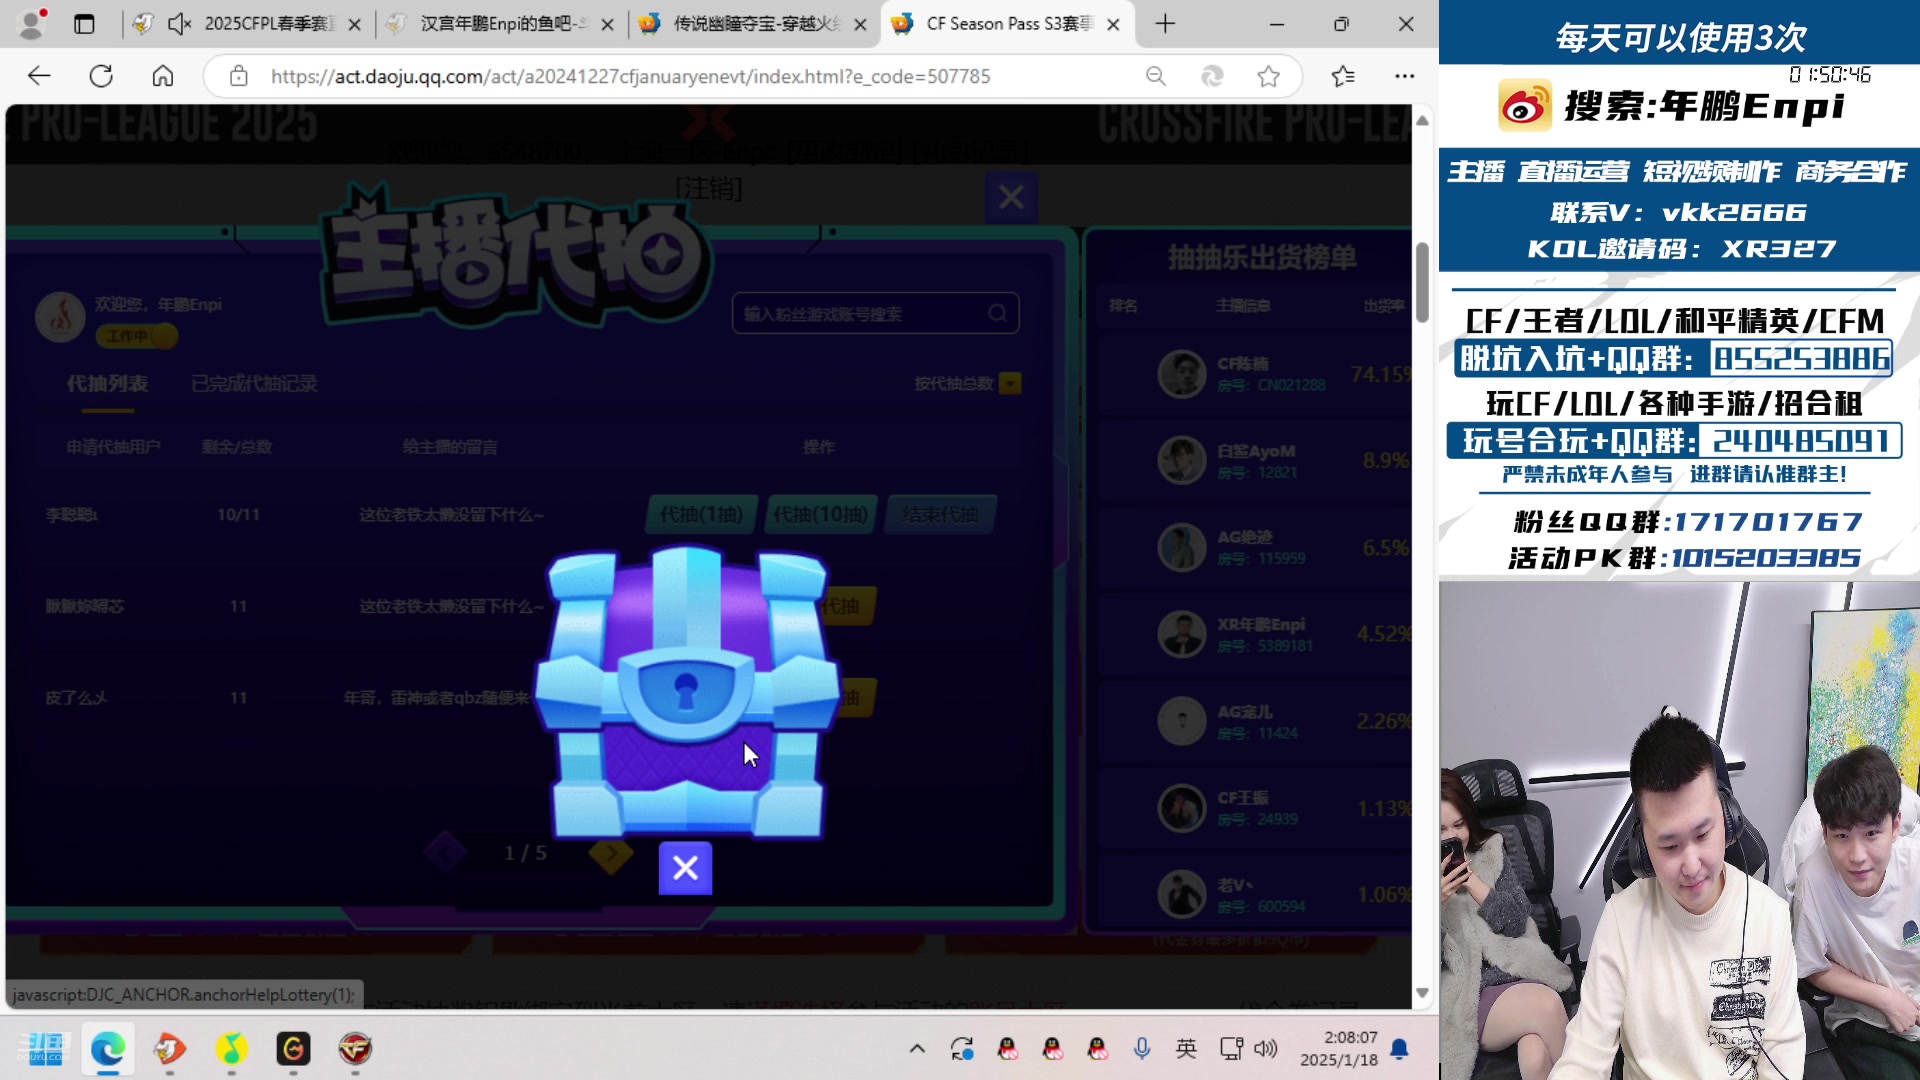
Task: Click the blue treasure chest
Action: (x=686, y=690)
